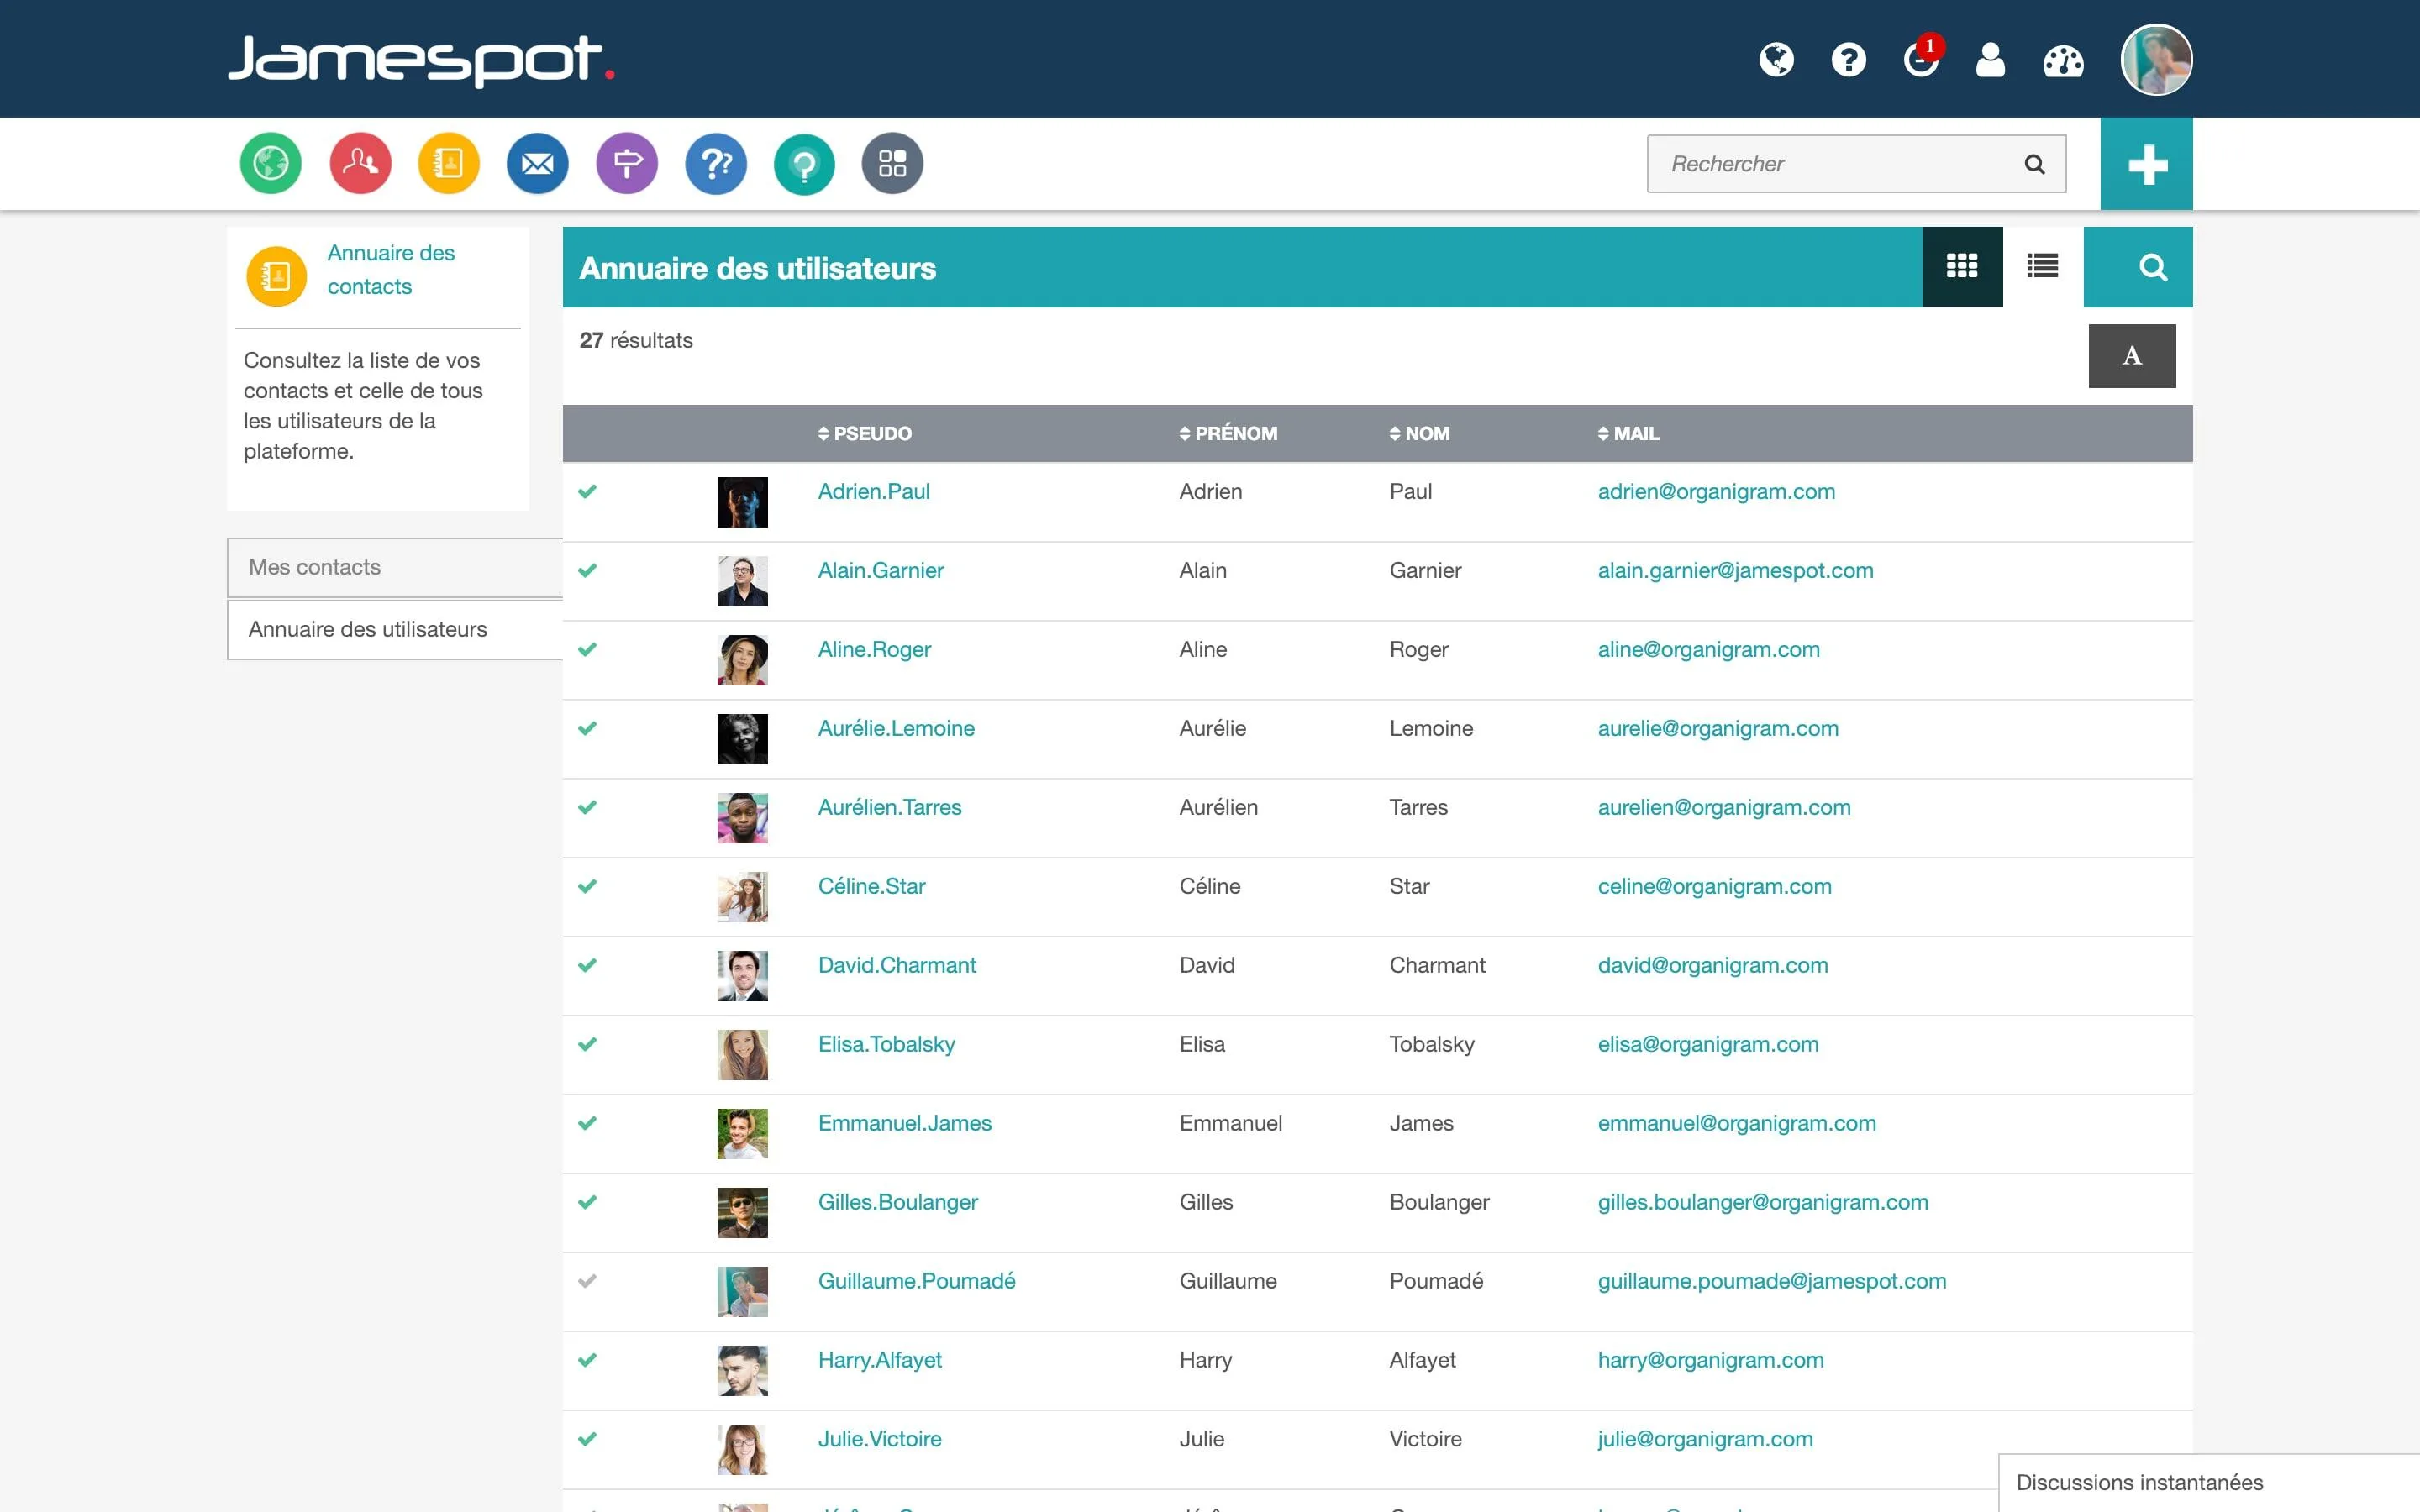Viewport: 2420px width, 1512px height.
Task: Open the help question mark in header
Action: [x=1848, y=60]
